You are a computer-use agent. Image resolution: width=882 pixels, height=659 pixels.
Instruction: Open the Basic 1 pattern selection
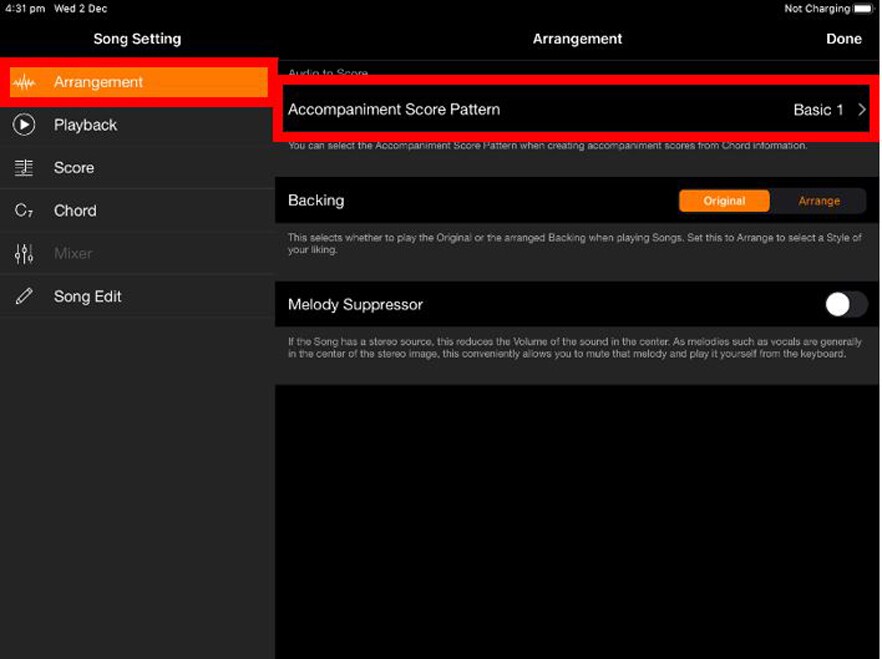818,110
